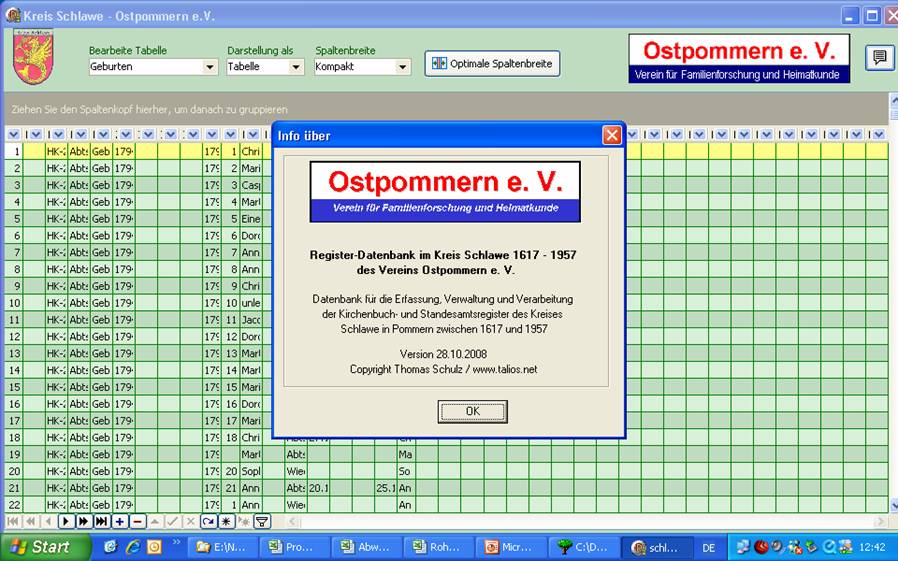Select row number 1 in the grid
The width and height of the screenshot is (898, 561).
pyautogui.click(x=14, y=152)
